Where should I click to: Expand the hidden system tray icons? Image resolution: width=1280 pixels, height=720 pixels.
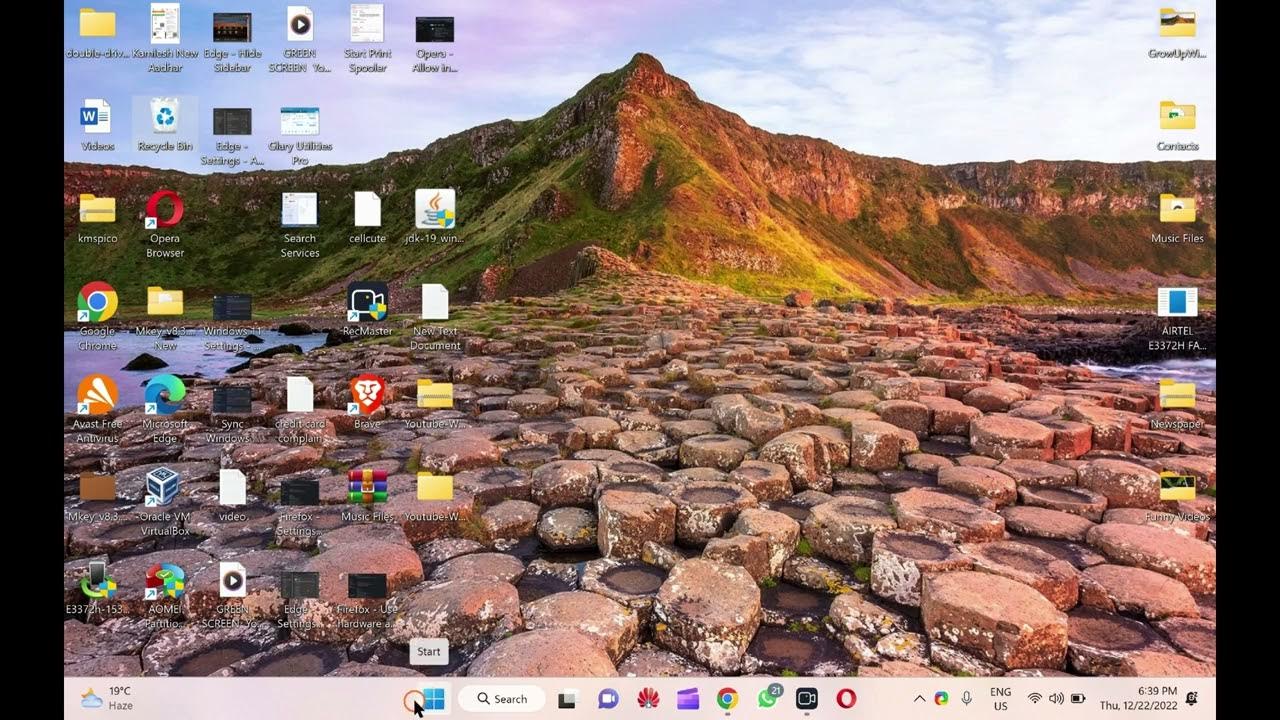tap(918, 699)
